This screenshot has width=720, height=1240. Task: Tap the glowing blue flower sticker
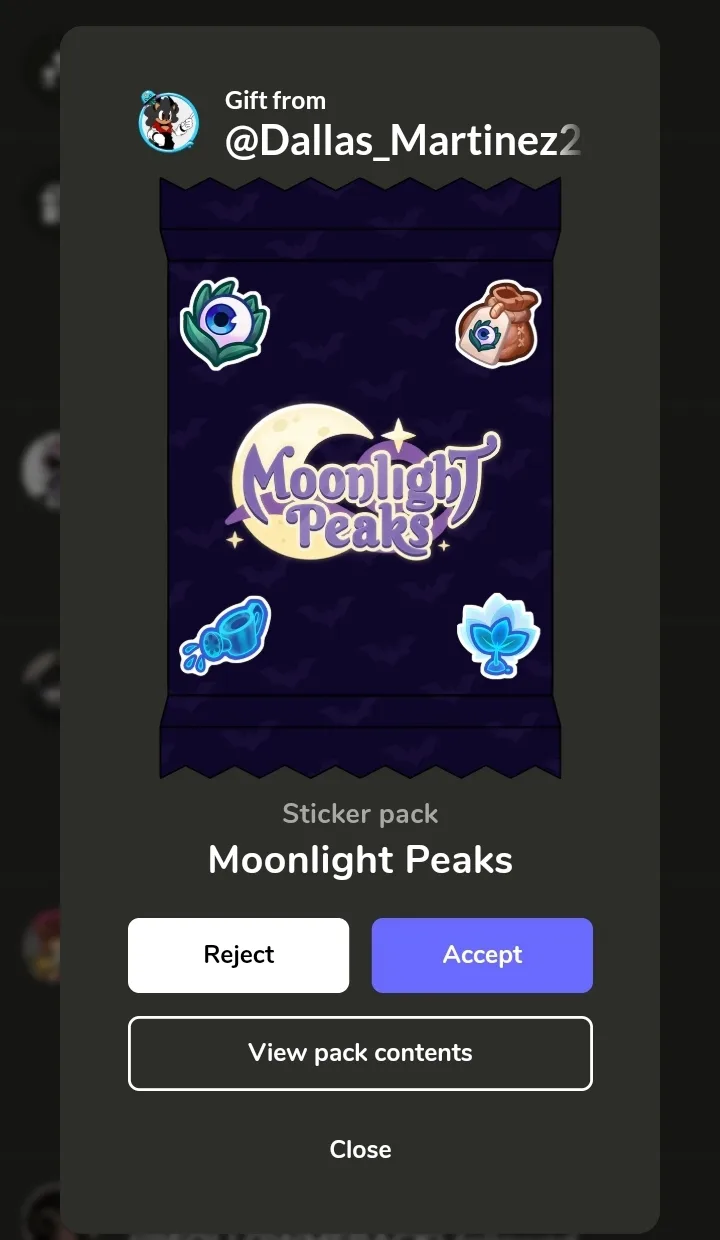[x=498, y=635]
